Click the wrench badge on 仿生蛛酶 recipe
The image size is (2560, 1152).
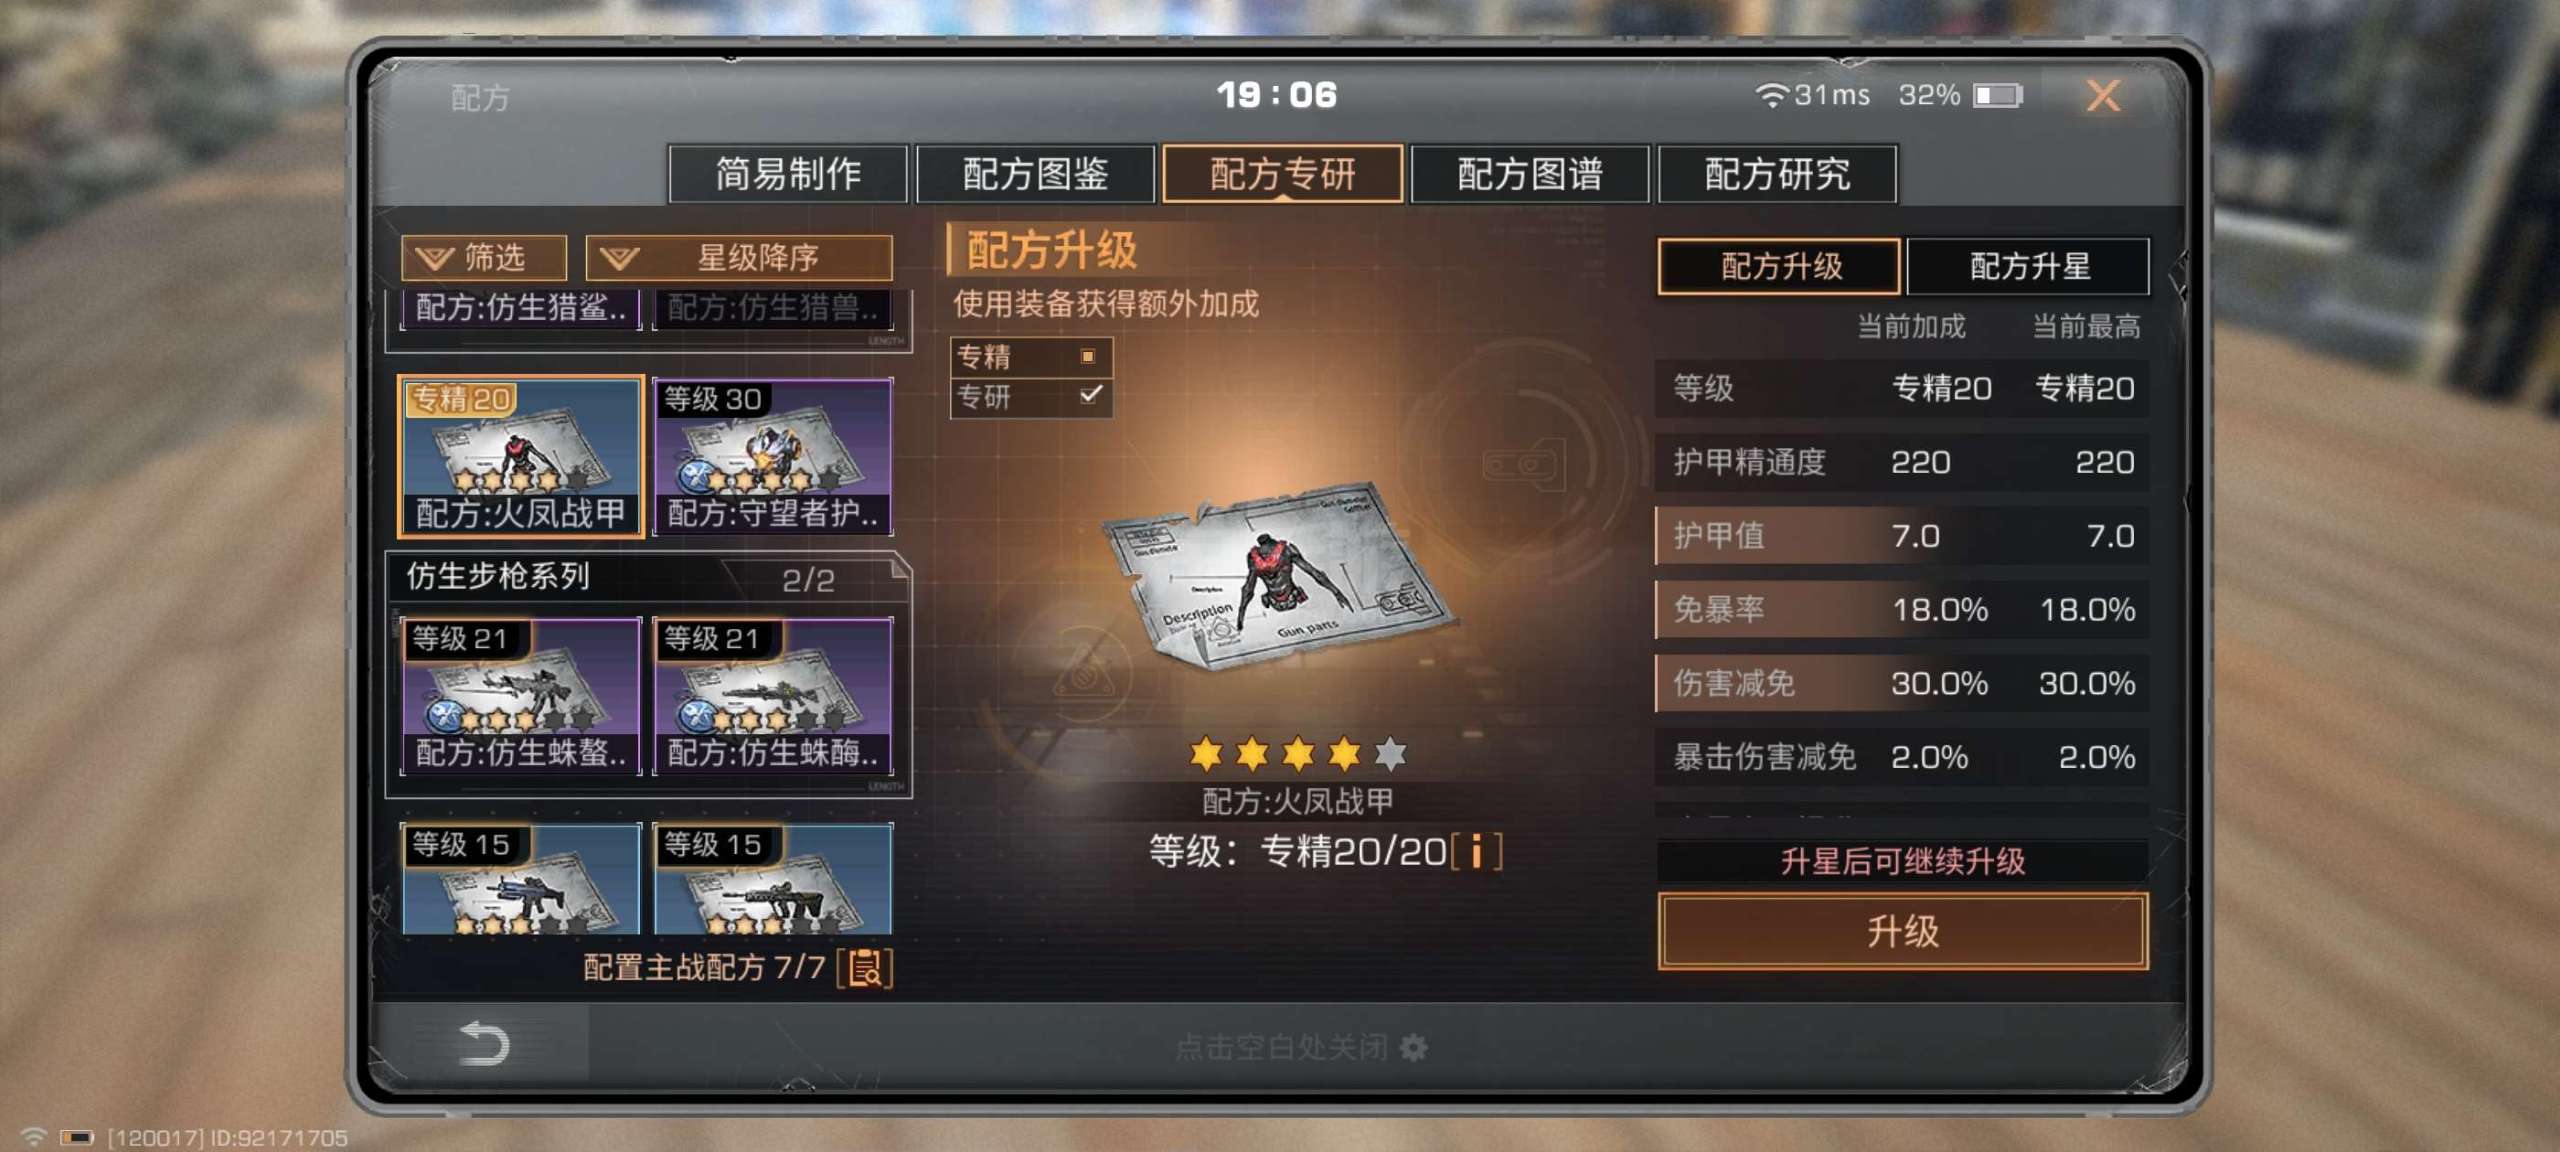pos(696,714)
